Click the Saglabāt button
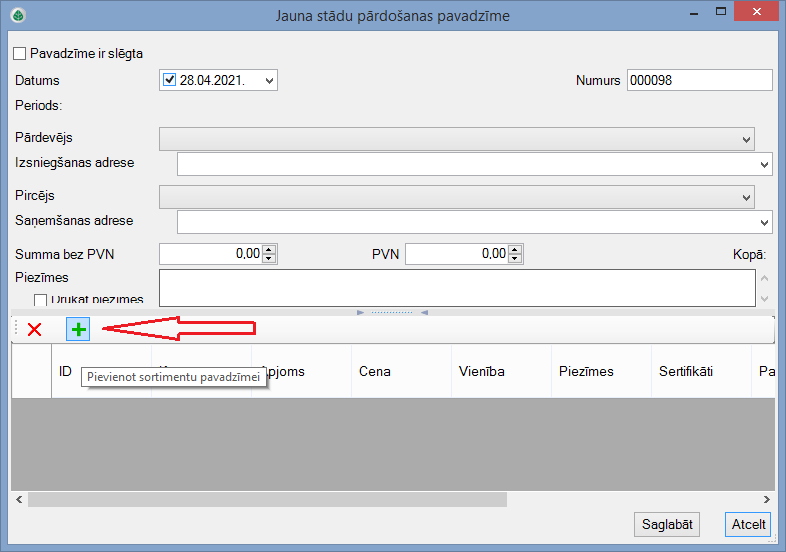Image resolution: width=786 pixels, height=552 pixels. [x=667, y=524]
